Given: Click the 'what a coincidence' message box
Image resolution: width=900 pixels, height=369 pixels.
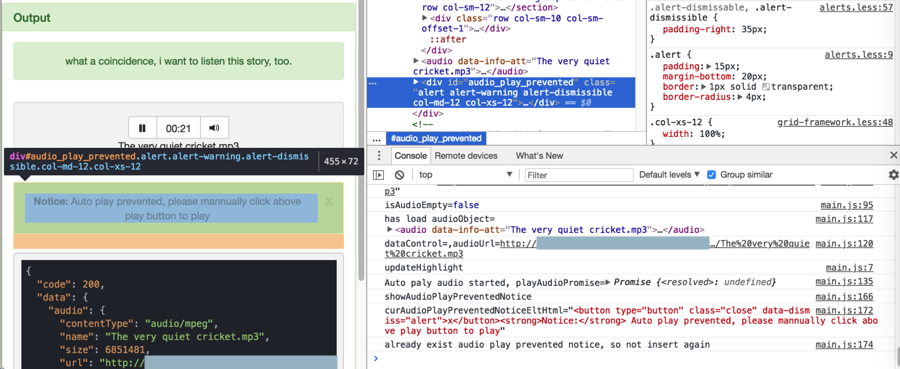Looking at the screenshot, I should tap(179, 61).
